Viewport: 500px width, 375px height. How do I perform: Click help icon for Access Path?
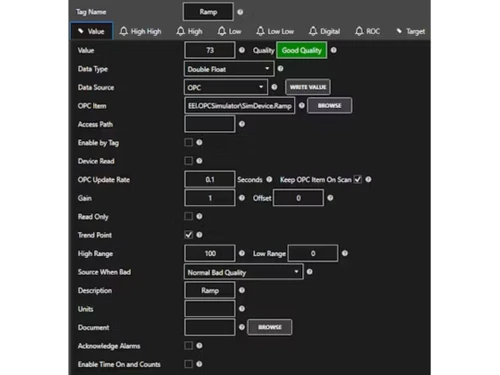point(242,124)
